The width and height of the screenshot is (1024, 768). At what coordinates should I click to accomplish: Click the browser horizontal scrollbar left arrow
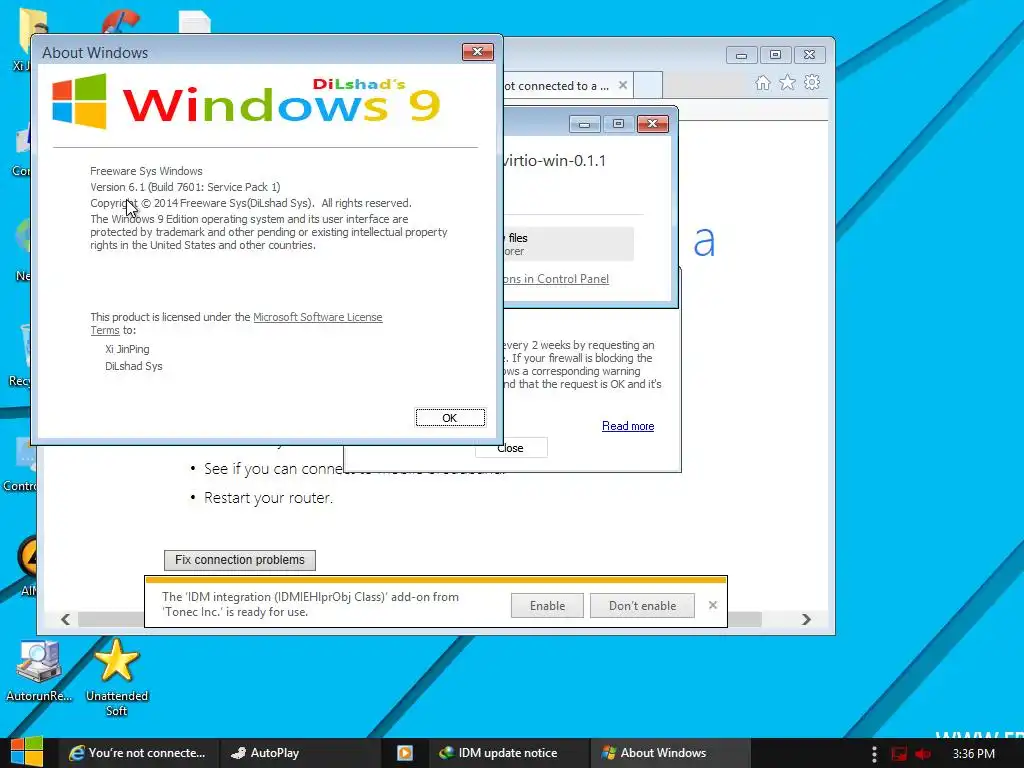[65, 619]
